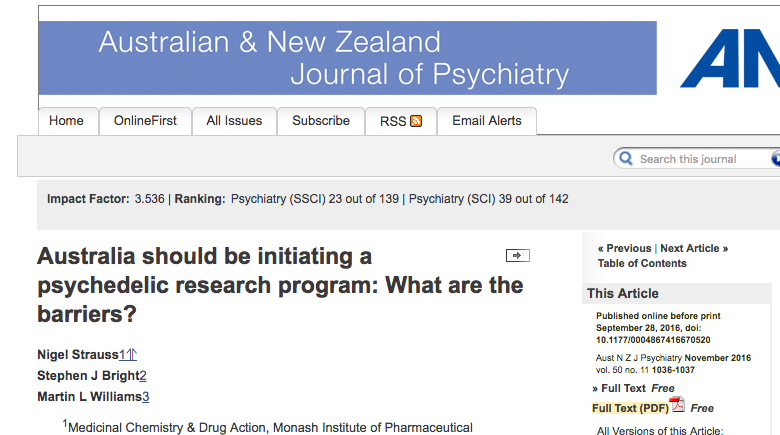Open the OnlineFirst tab
Screen dimensions: 780x435
[x=145, y=121]
